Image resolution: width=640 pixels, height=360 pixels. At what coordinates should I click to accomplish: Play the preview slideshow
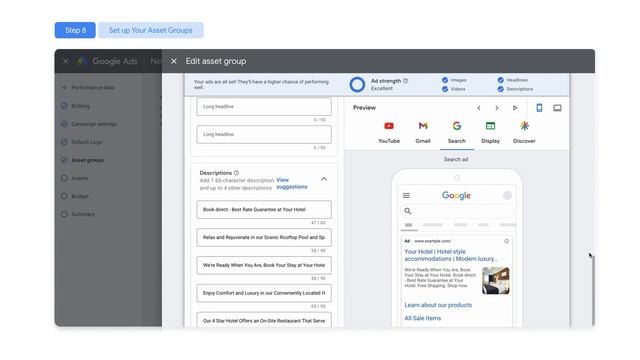click(x=515, y=108)
